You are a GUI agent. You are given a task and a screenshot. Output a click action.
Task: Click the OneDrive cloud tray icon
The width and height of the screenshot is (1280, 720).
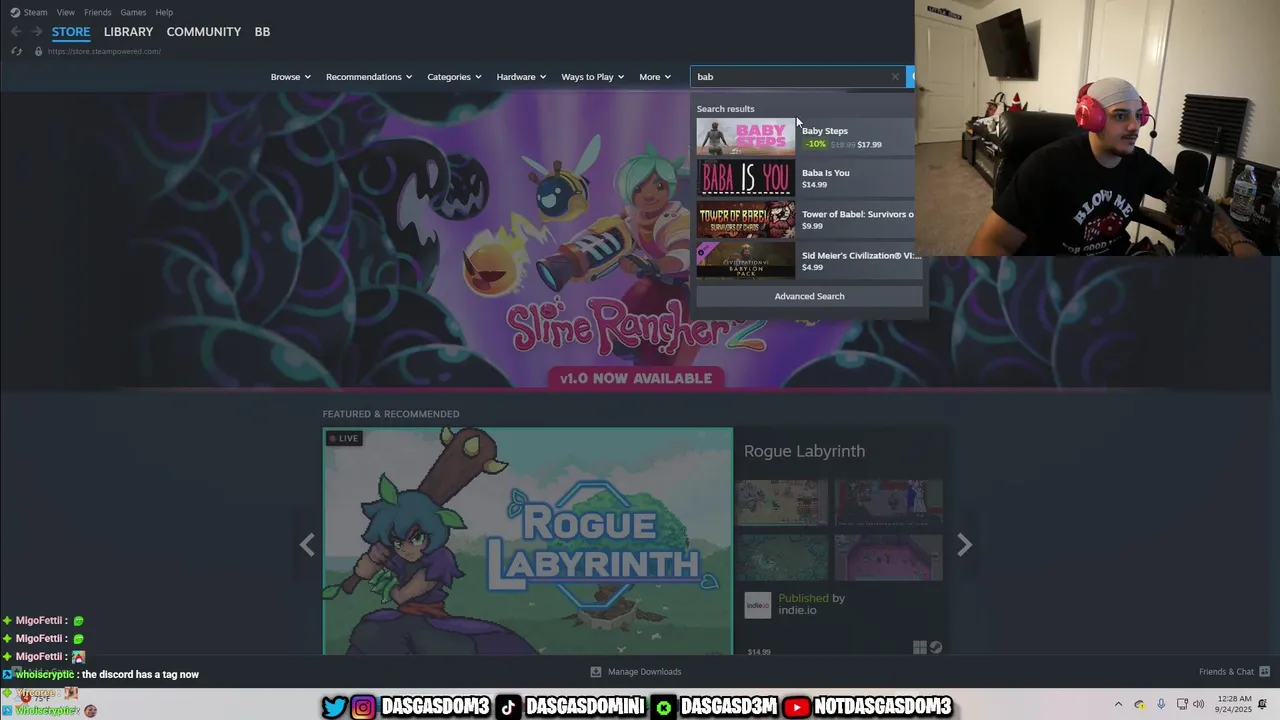pos(1139,704)
